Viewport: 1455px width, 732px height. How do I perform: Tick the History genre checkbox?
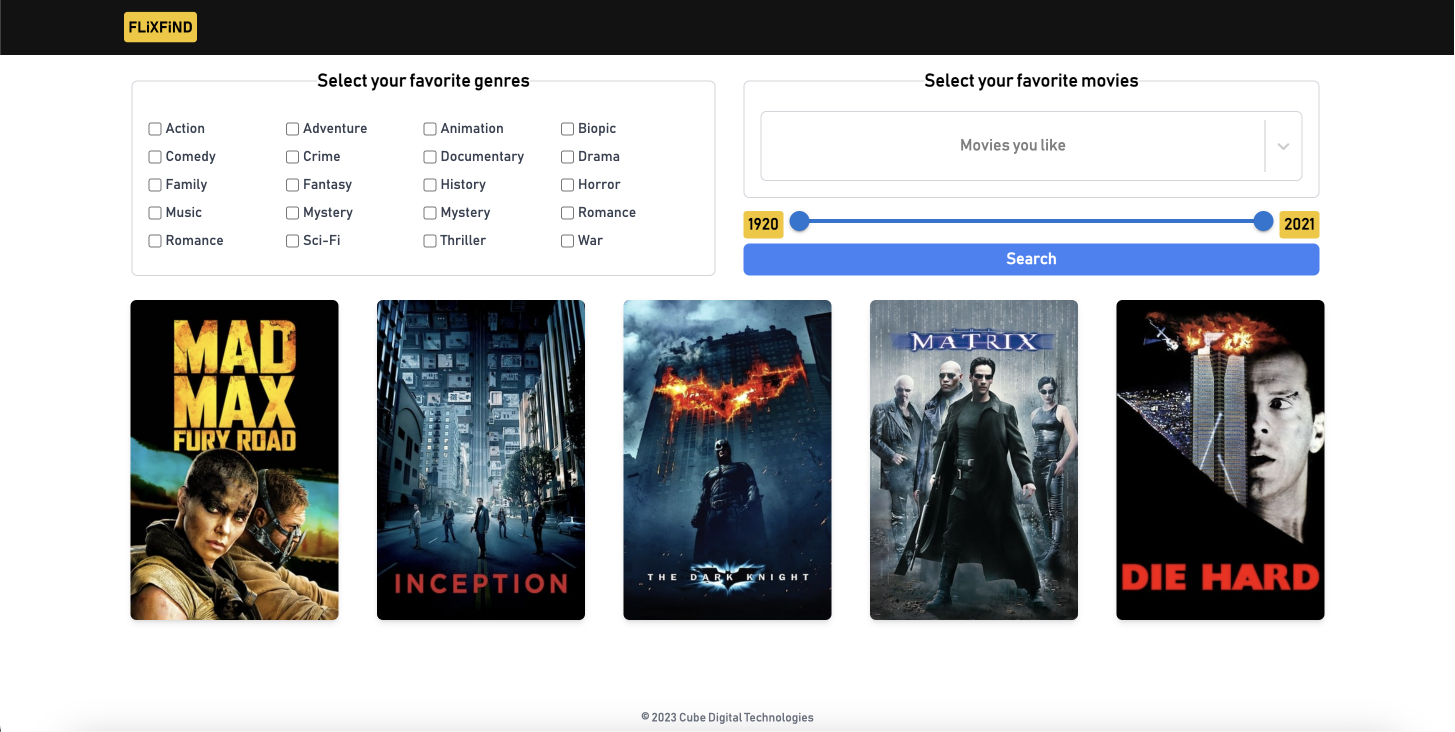pyautogui.click(x=430, y=185)
